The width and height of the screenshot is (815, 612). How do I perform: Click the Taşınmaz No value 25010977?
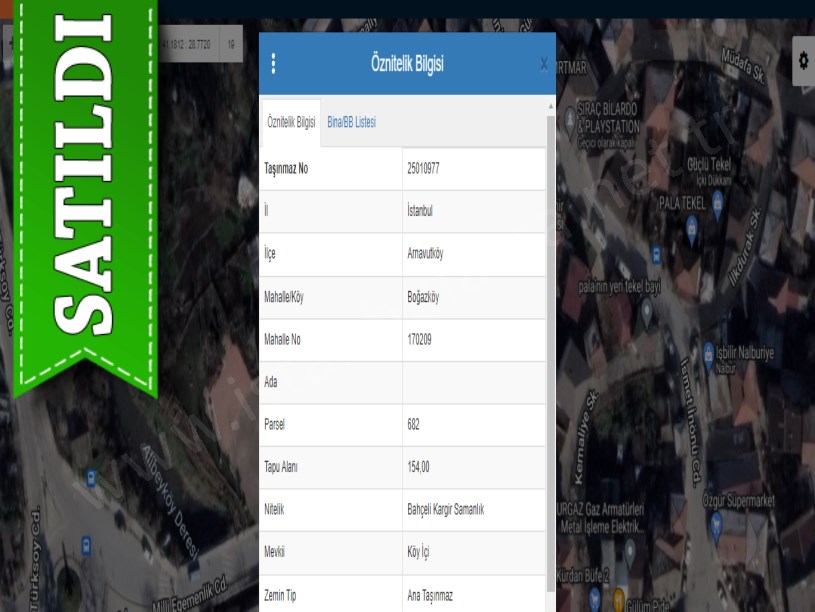[x=424, y=169]
